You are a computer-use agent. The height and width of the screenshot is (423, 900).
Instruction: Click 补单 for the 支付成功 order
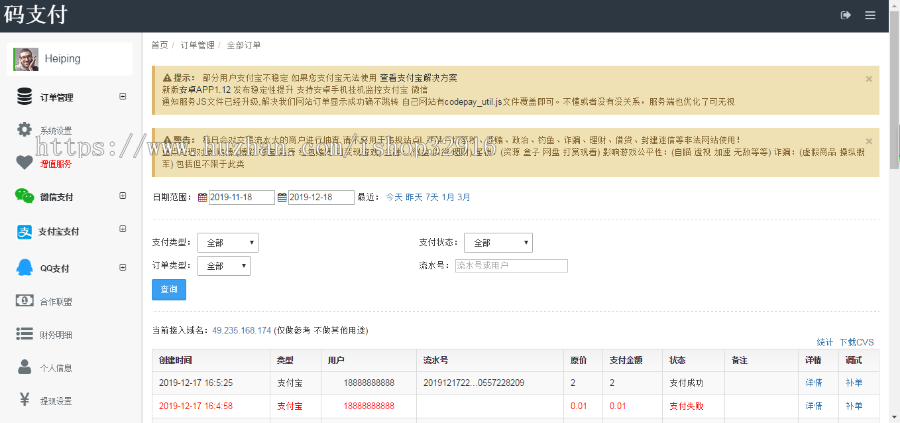(x=854, y=383)
